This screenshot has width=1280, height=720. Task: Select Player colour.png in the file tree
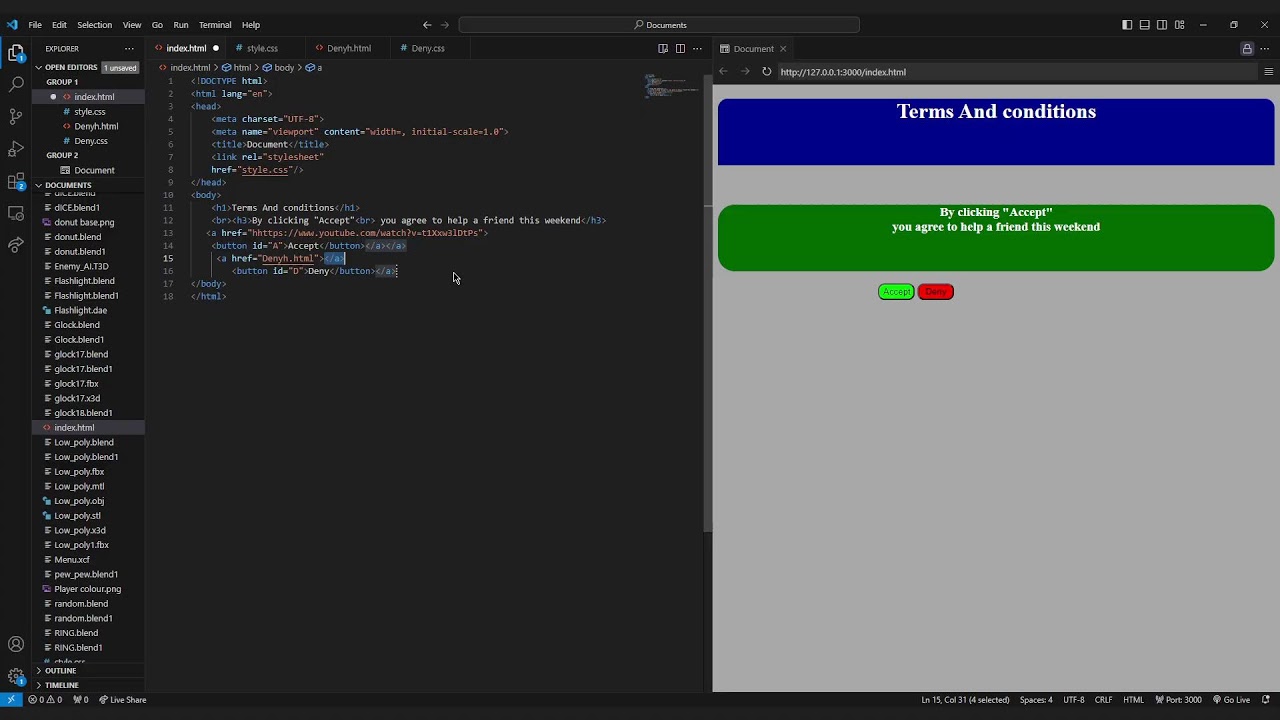87,589
